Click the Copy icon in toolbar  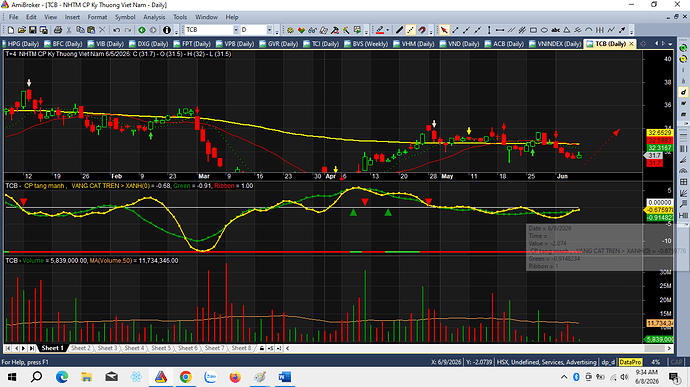point(80,30)
